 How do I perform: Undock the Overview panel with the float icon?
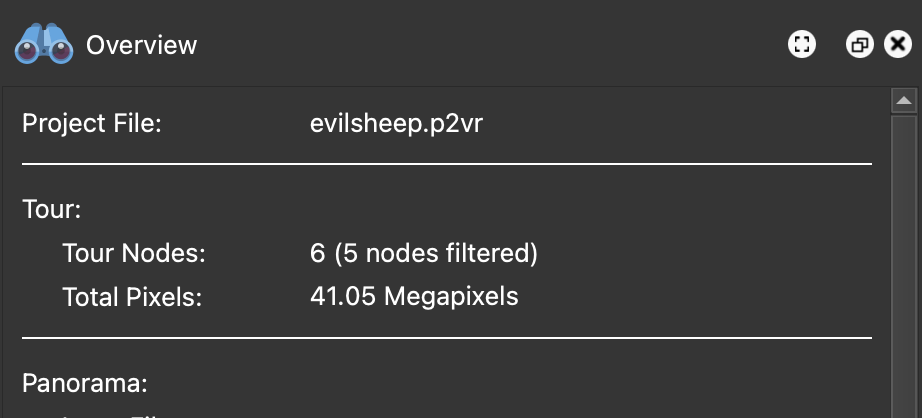(x=859, y=45)
